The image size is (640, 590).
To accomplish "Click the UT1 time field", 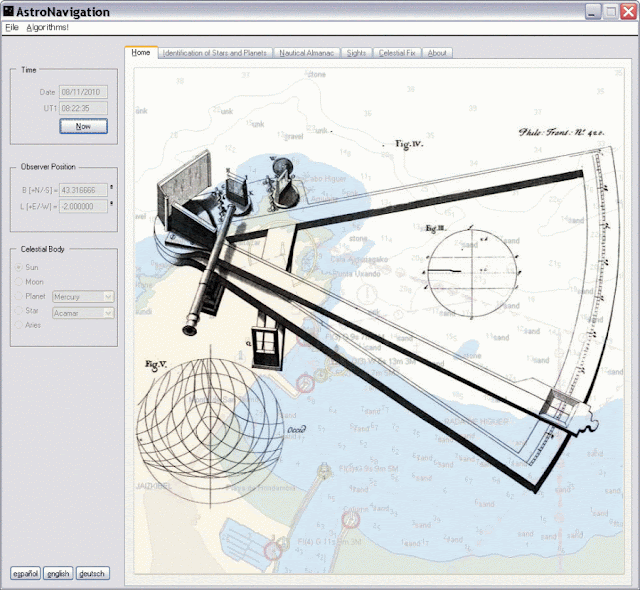I will [x=83, y=109].
